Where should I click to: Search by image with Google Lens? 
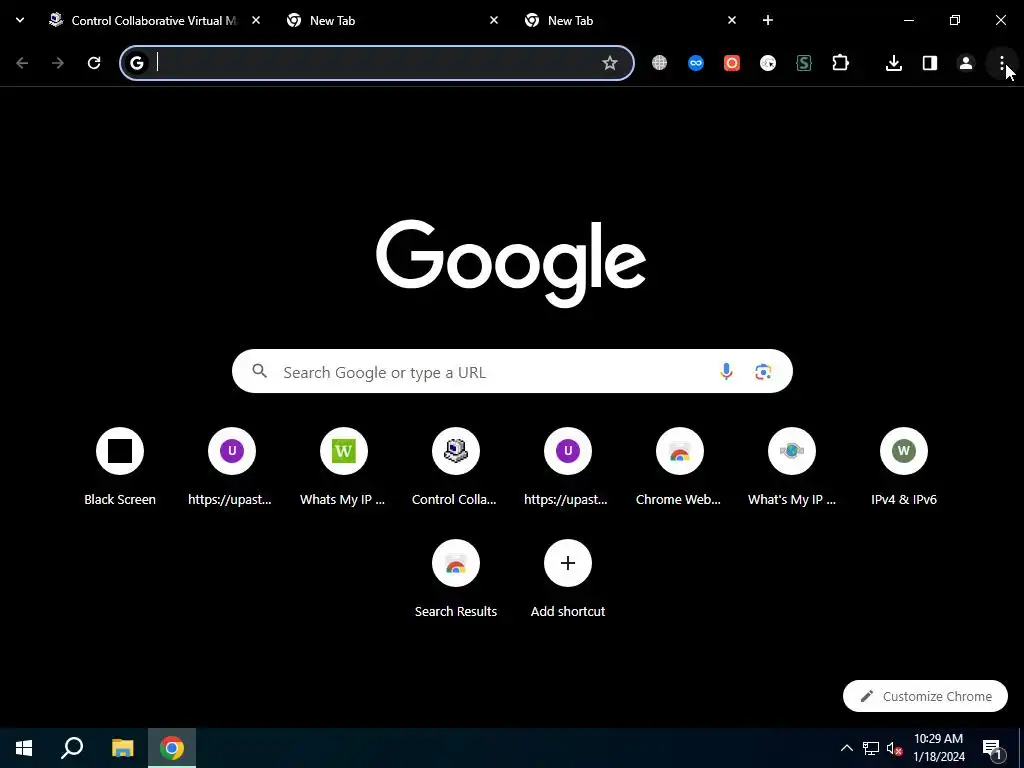763,372
